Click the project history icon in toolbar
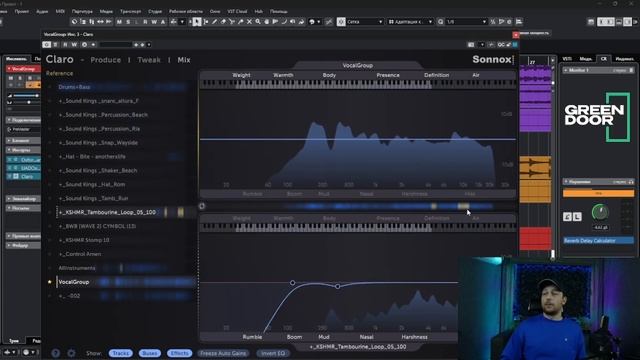 click(74, 22)
